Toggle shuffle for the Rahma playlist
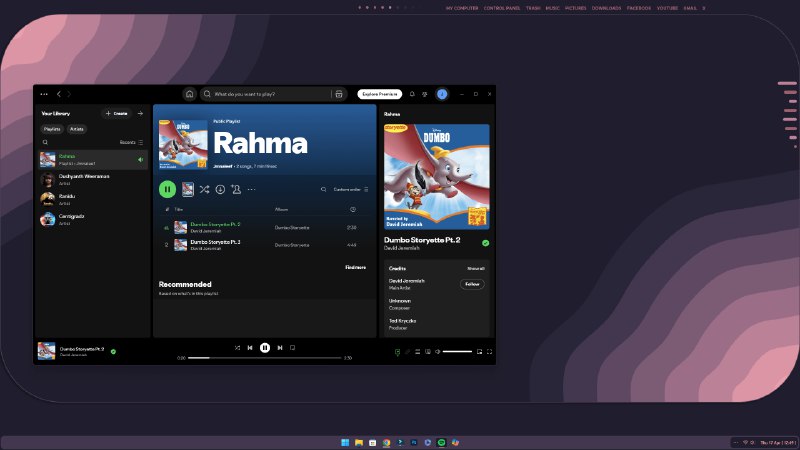The image size is (800, 450). point(204,189)
